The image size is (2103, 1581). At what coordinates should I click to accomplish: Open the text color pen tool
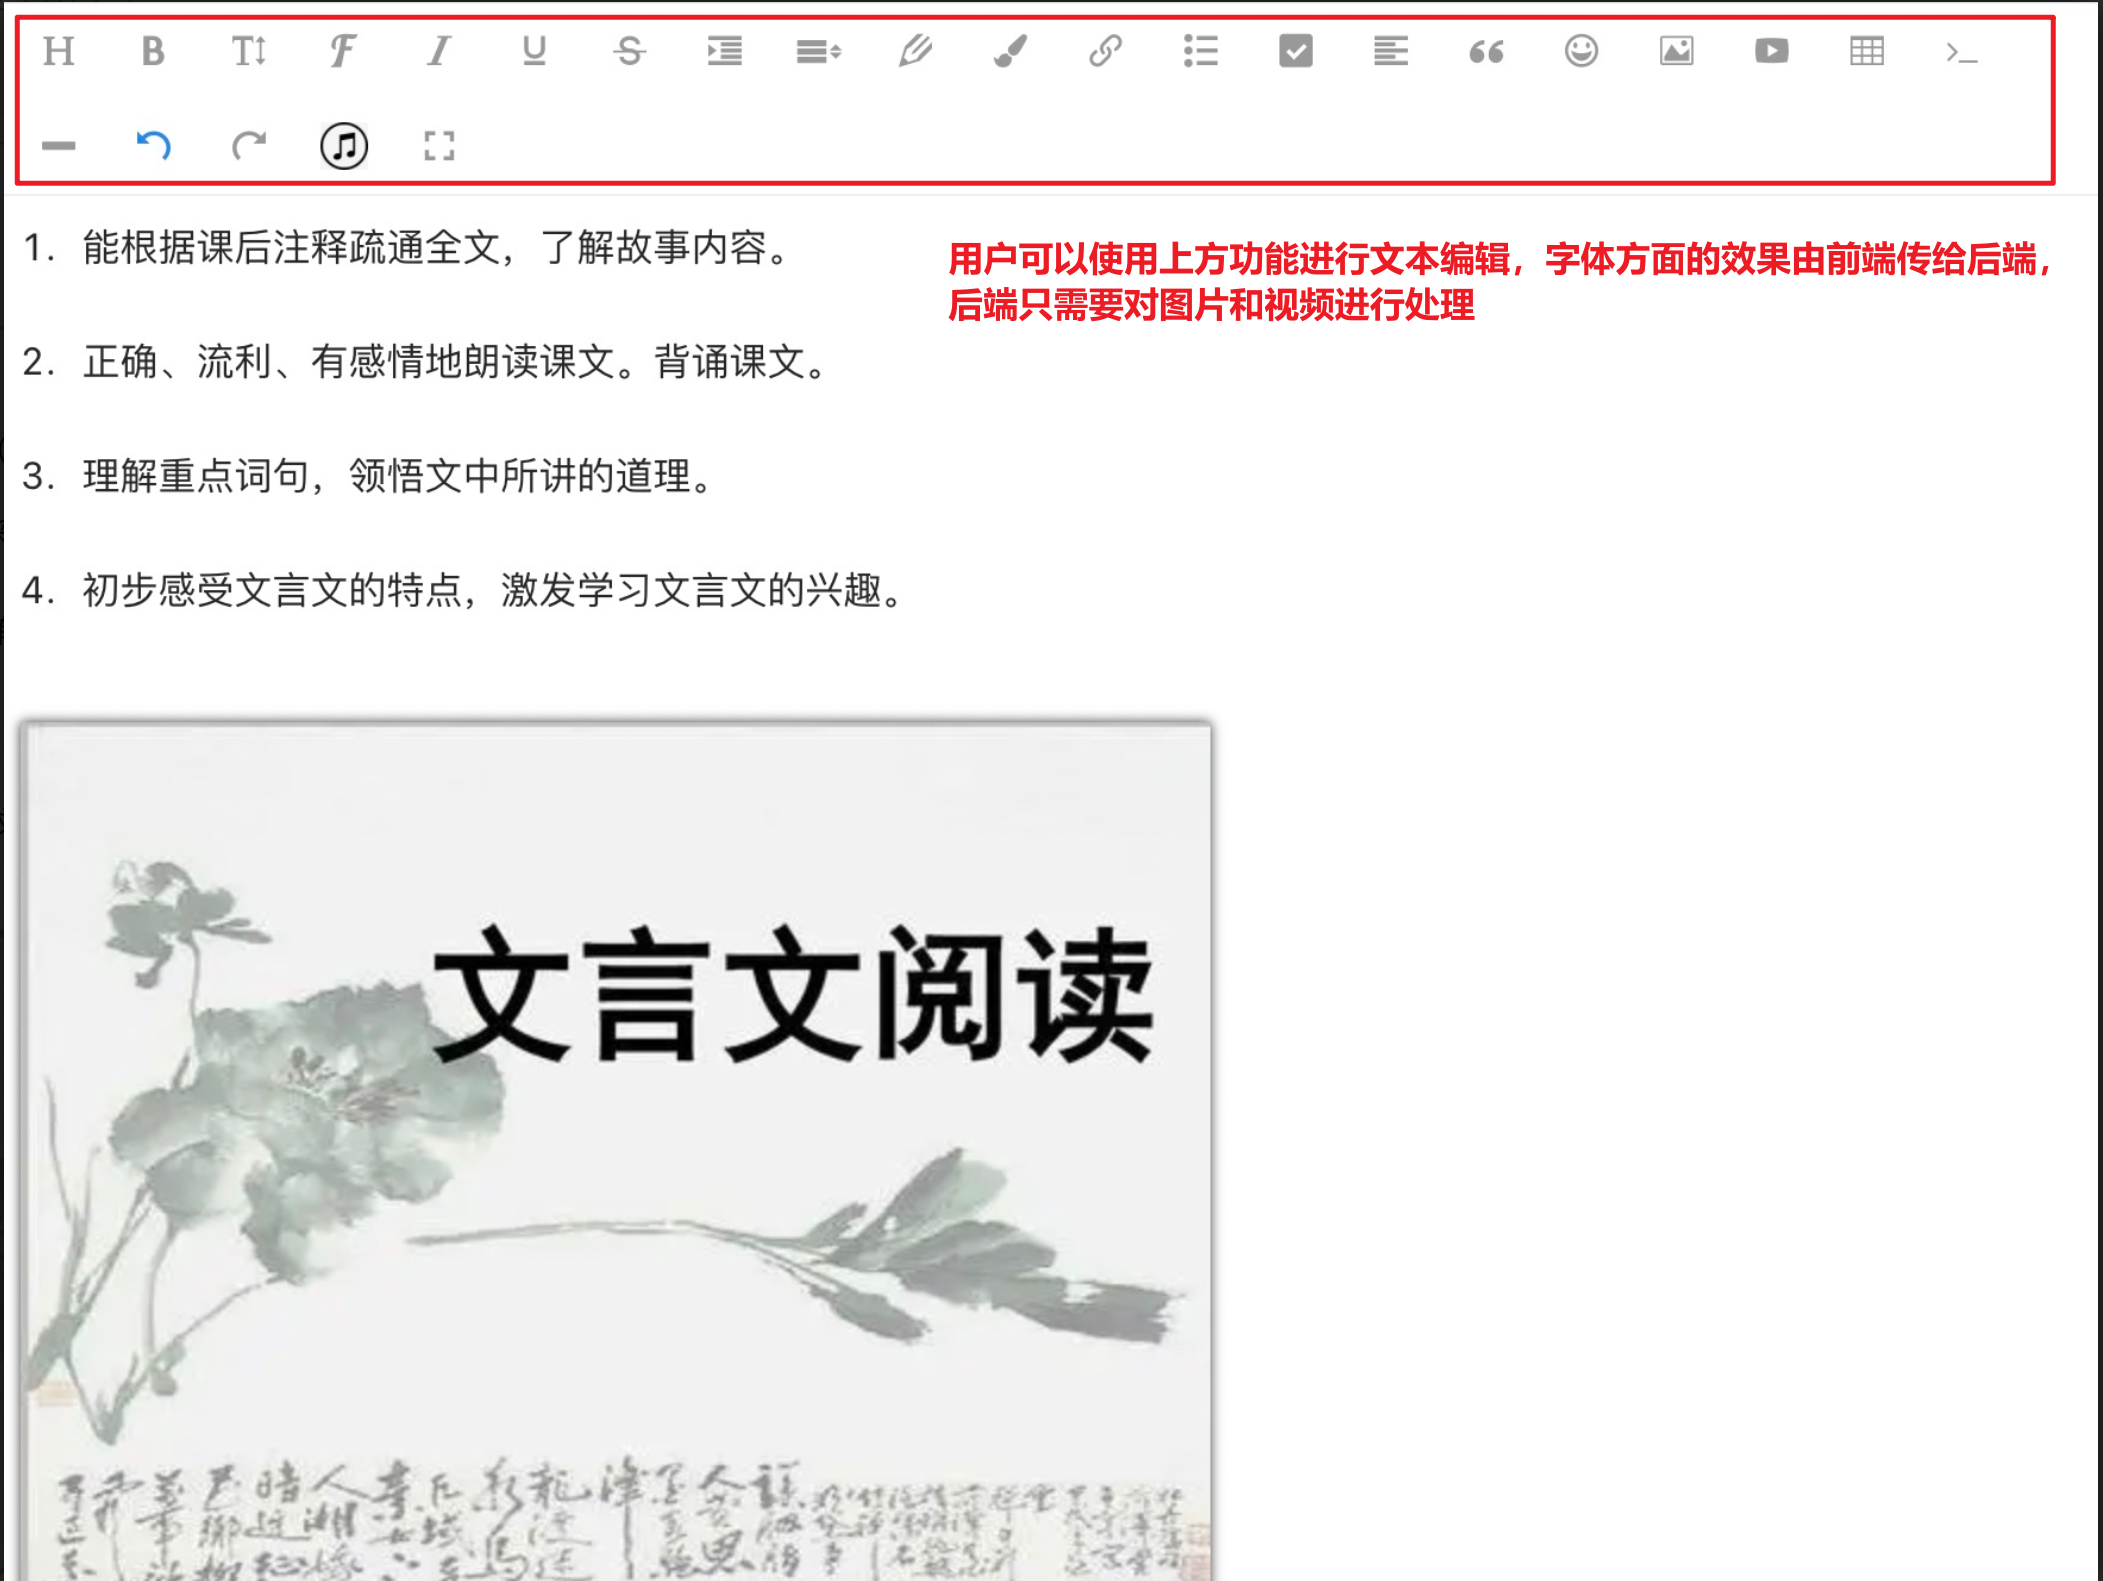coord(914,51)
